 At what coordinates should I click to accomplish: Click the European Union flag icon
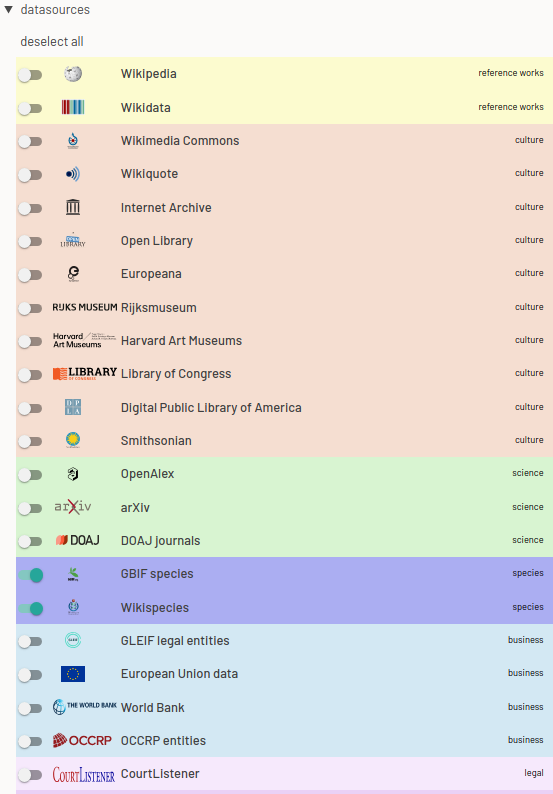point(73,674)
